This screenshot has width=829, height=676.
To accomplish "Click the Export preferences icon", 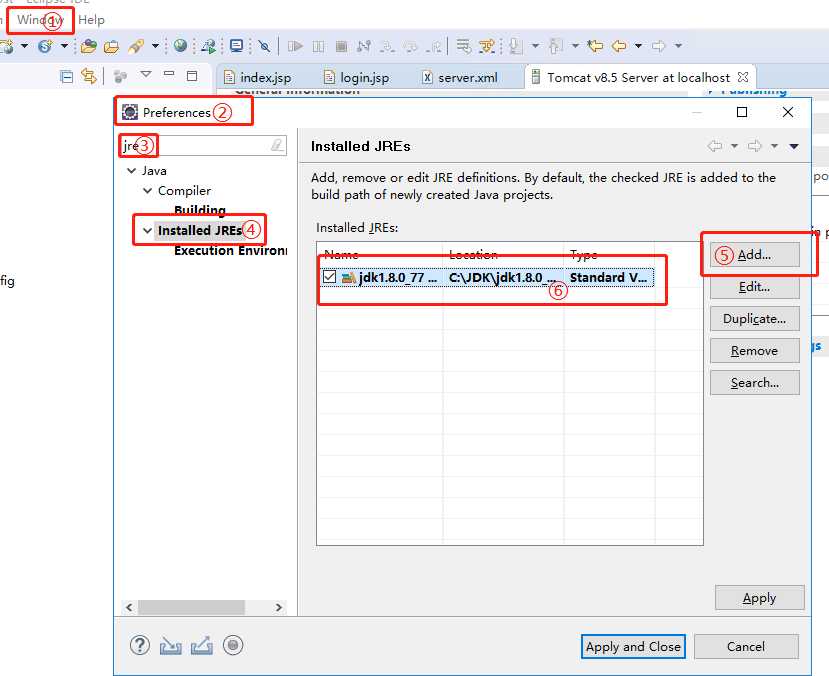I will (x=202, y=646).
